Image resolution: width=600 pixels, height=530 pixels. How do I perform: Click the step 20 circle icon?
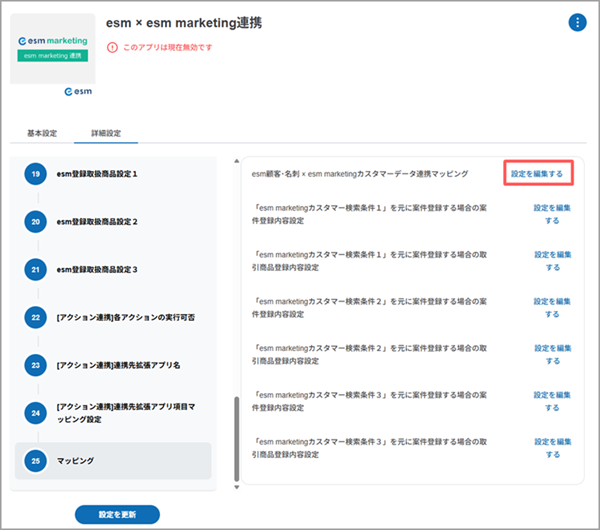[x=34, y=221]
